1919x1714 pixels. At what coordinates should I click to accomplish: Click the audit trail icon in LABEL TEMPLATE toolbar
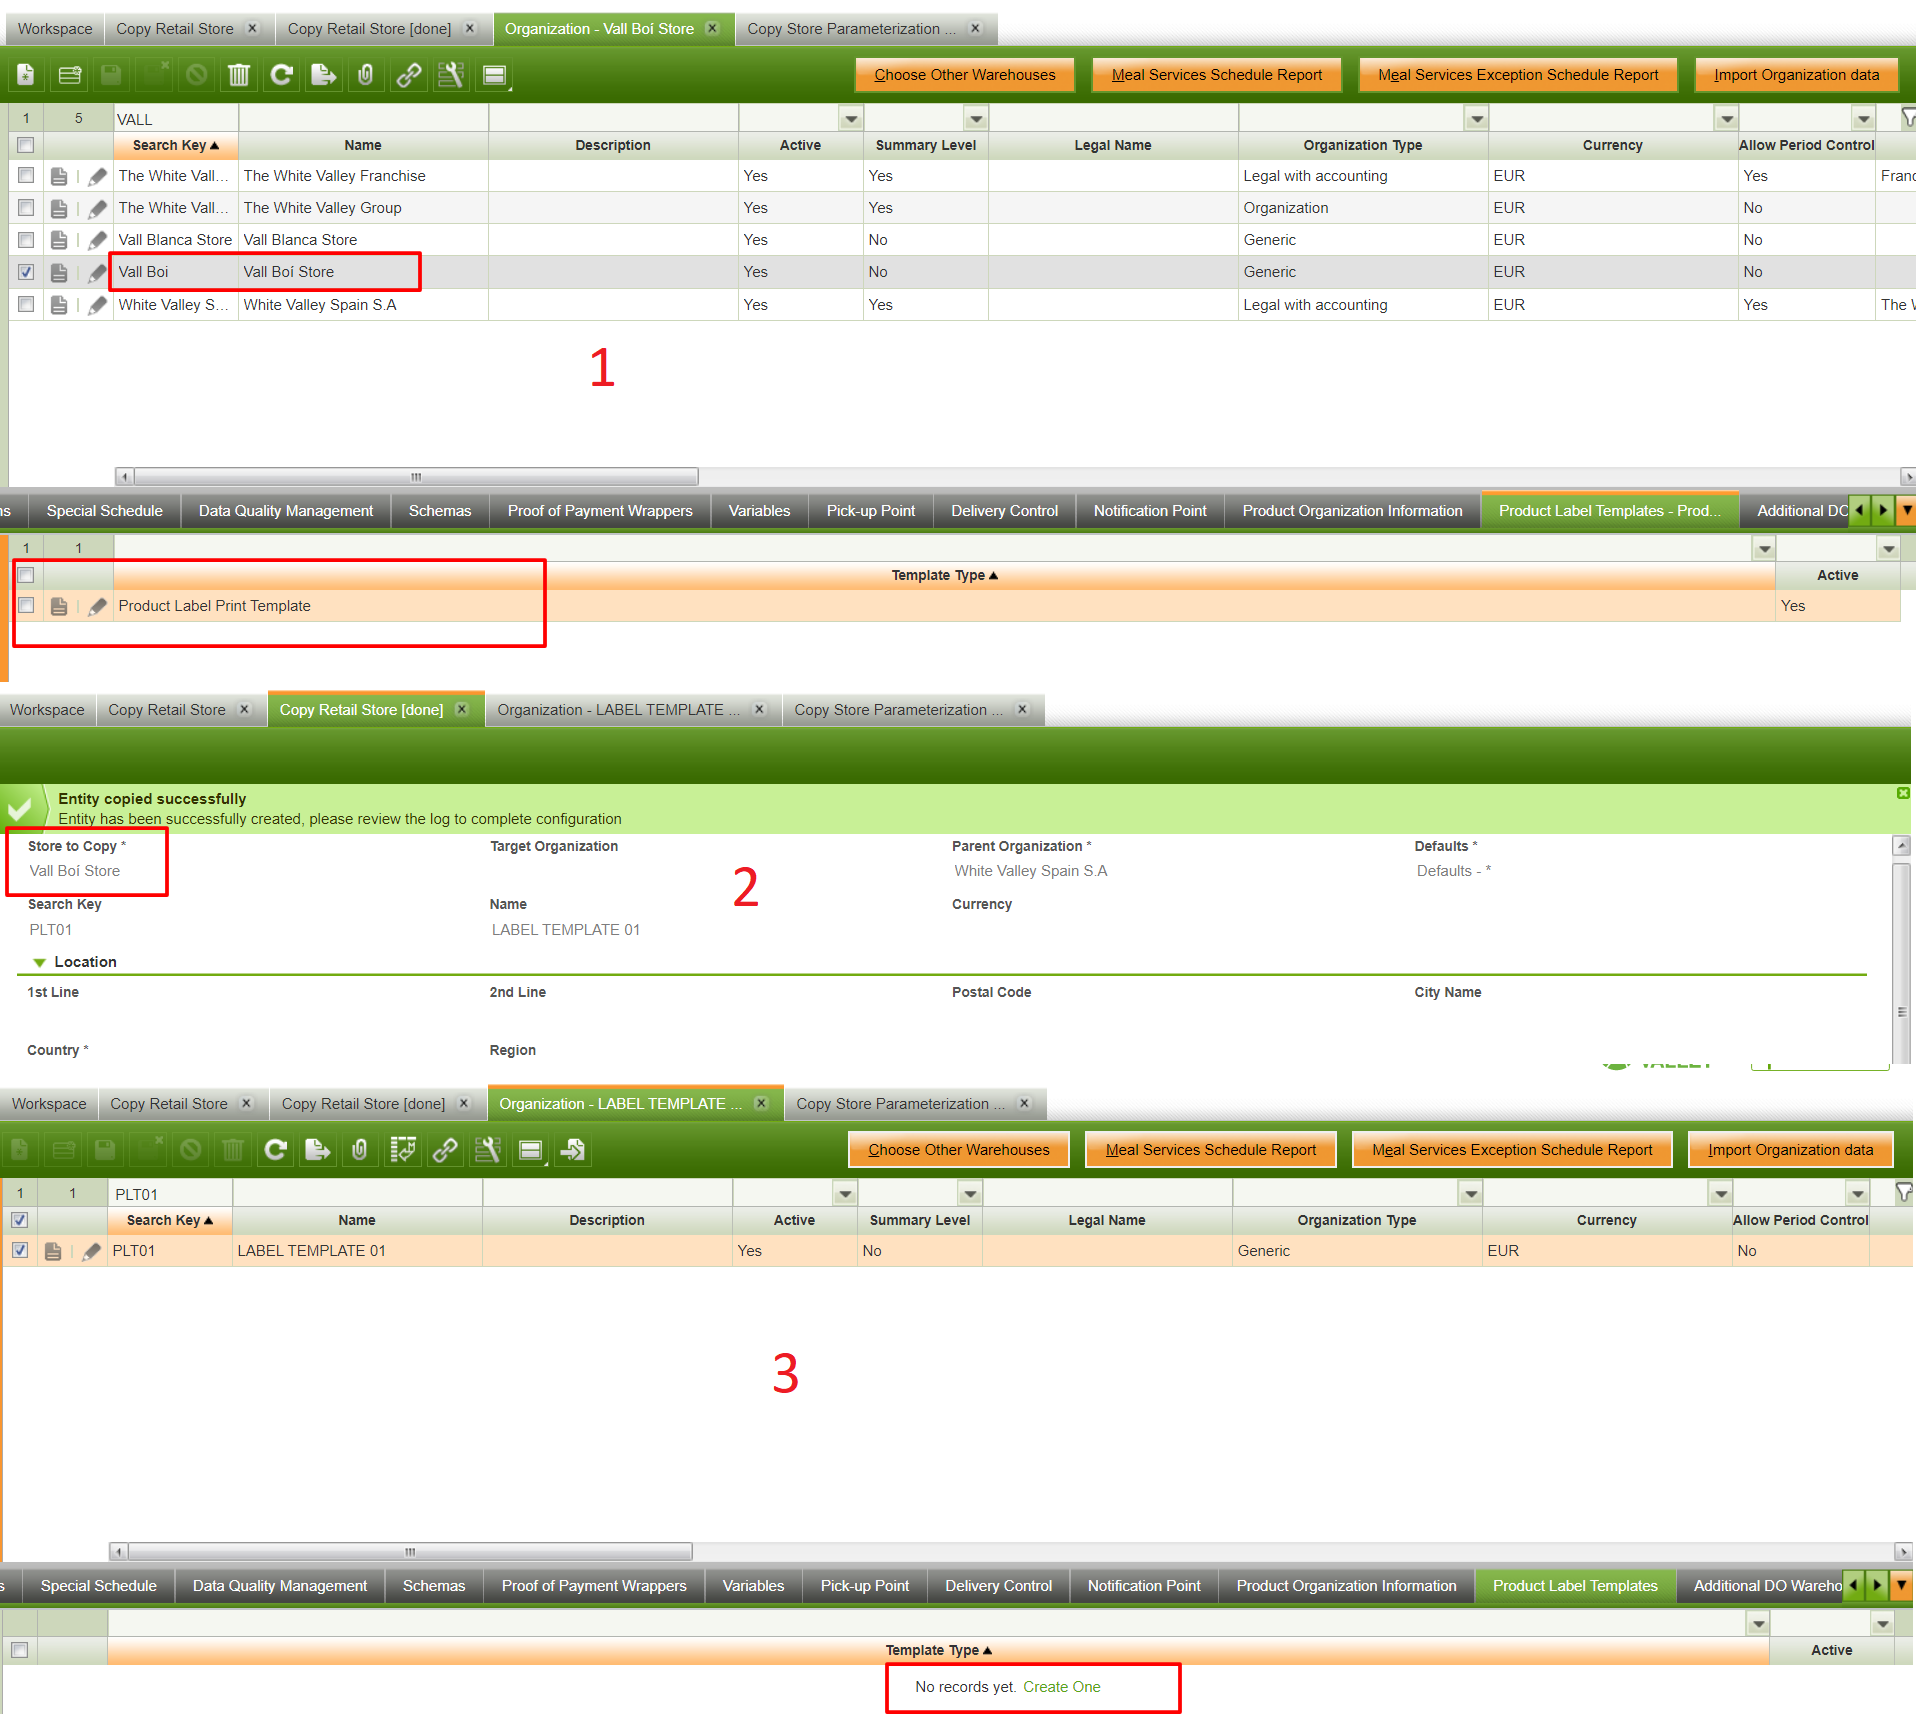[403, 1150]
